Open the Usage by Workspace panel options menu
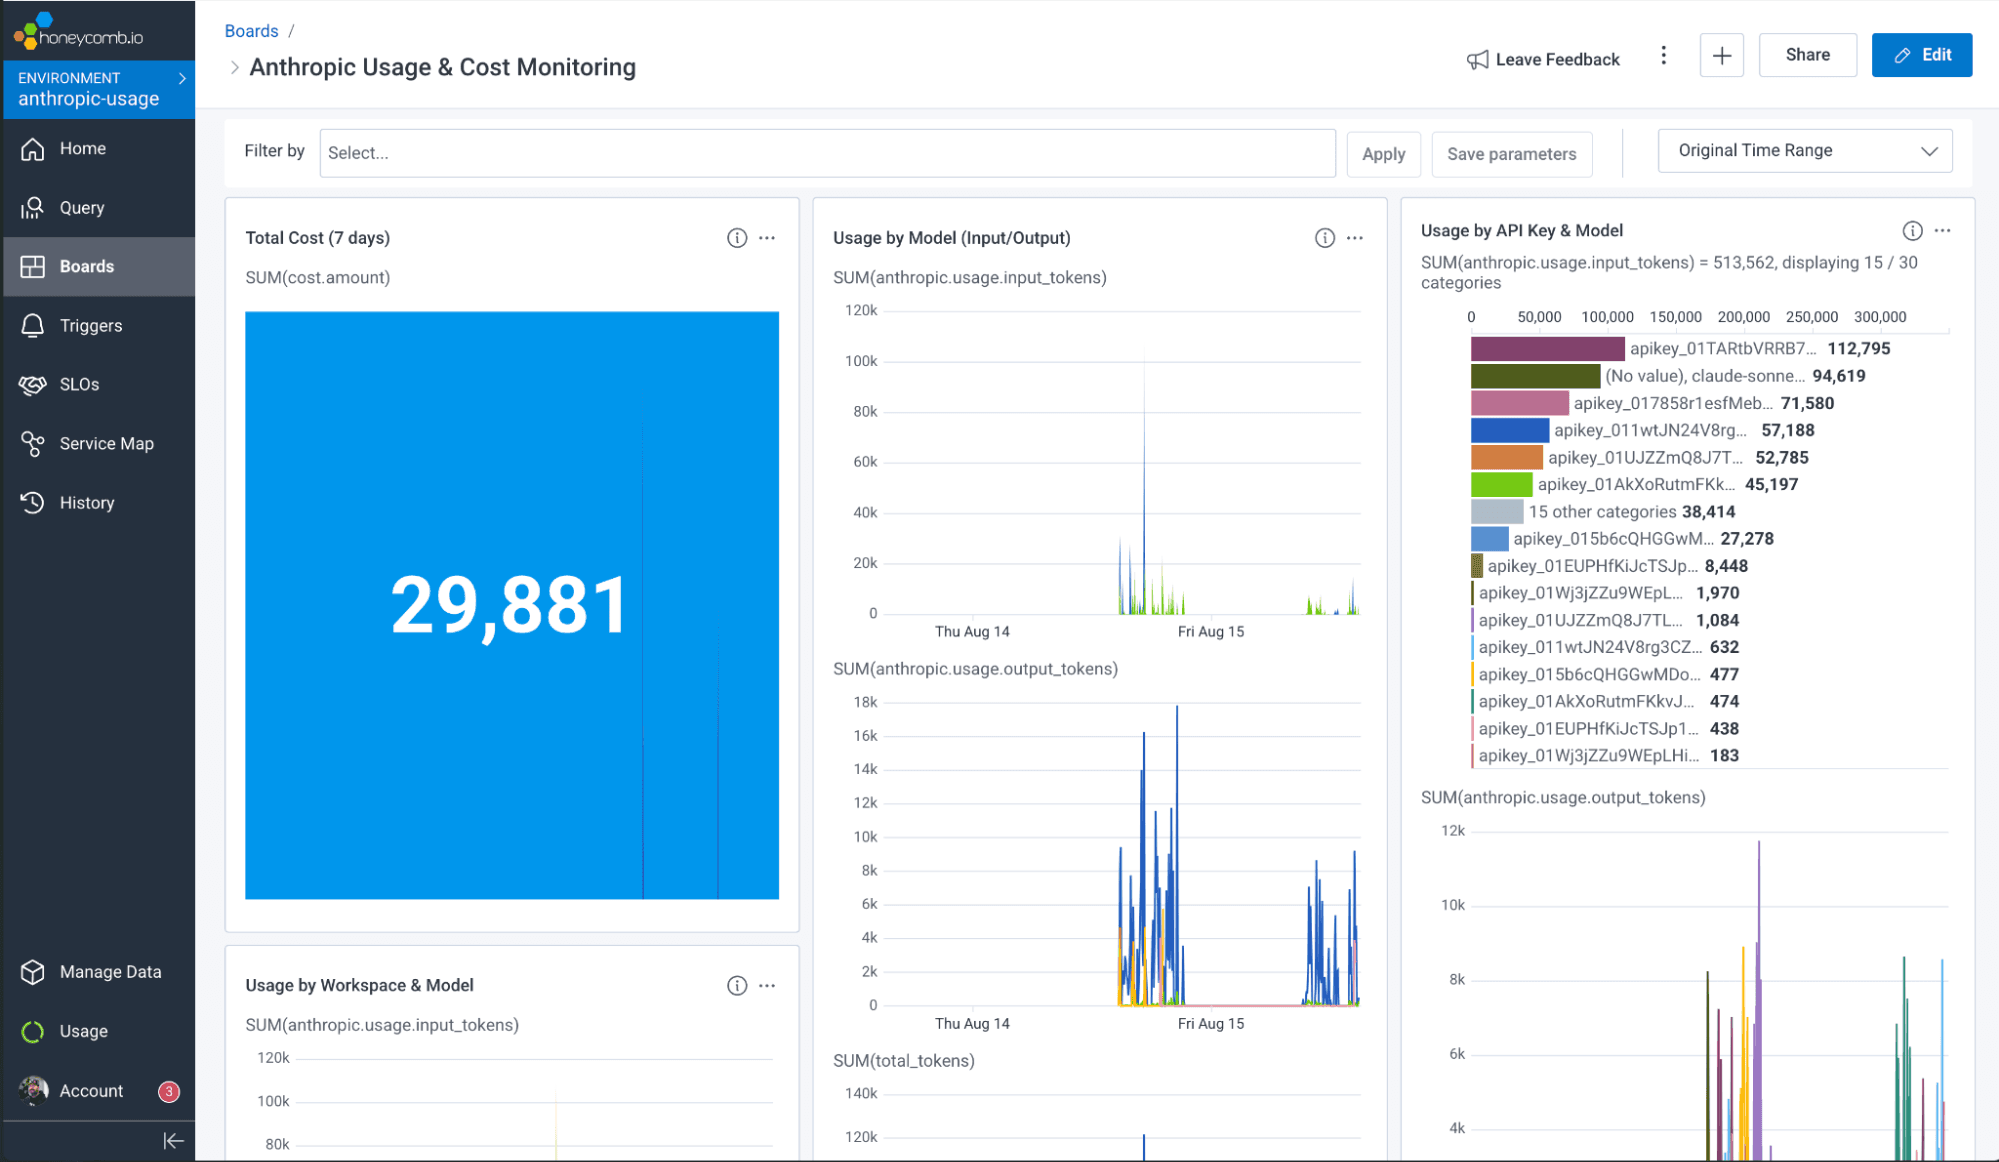Viewport: 1999px width, 1162px height. [767, 986]
